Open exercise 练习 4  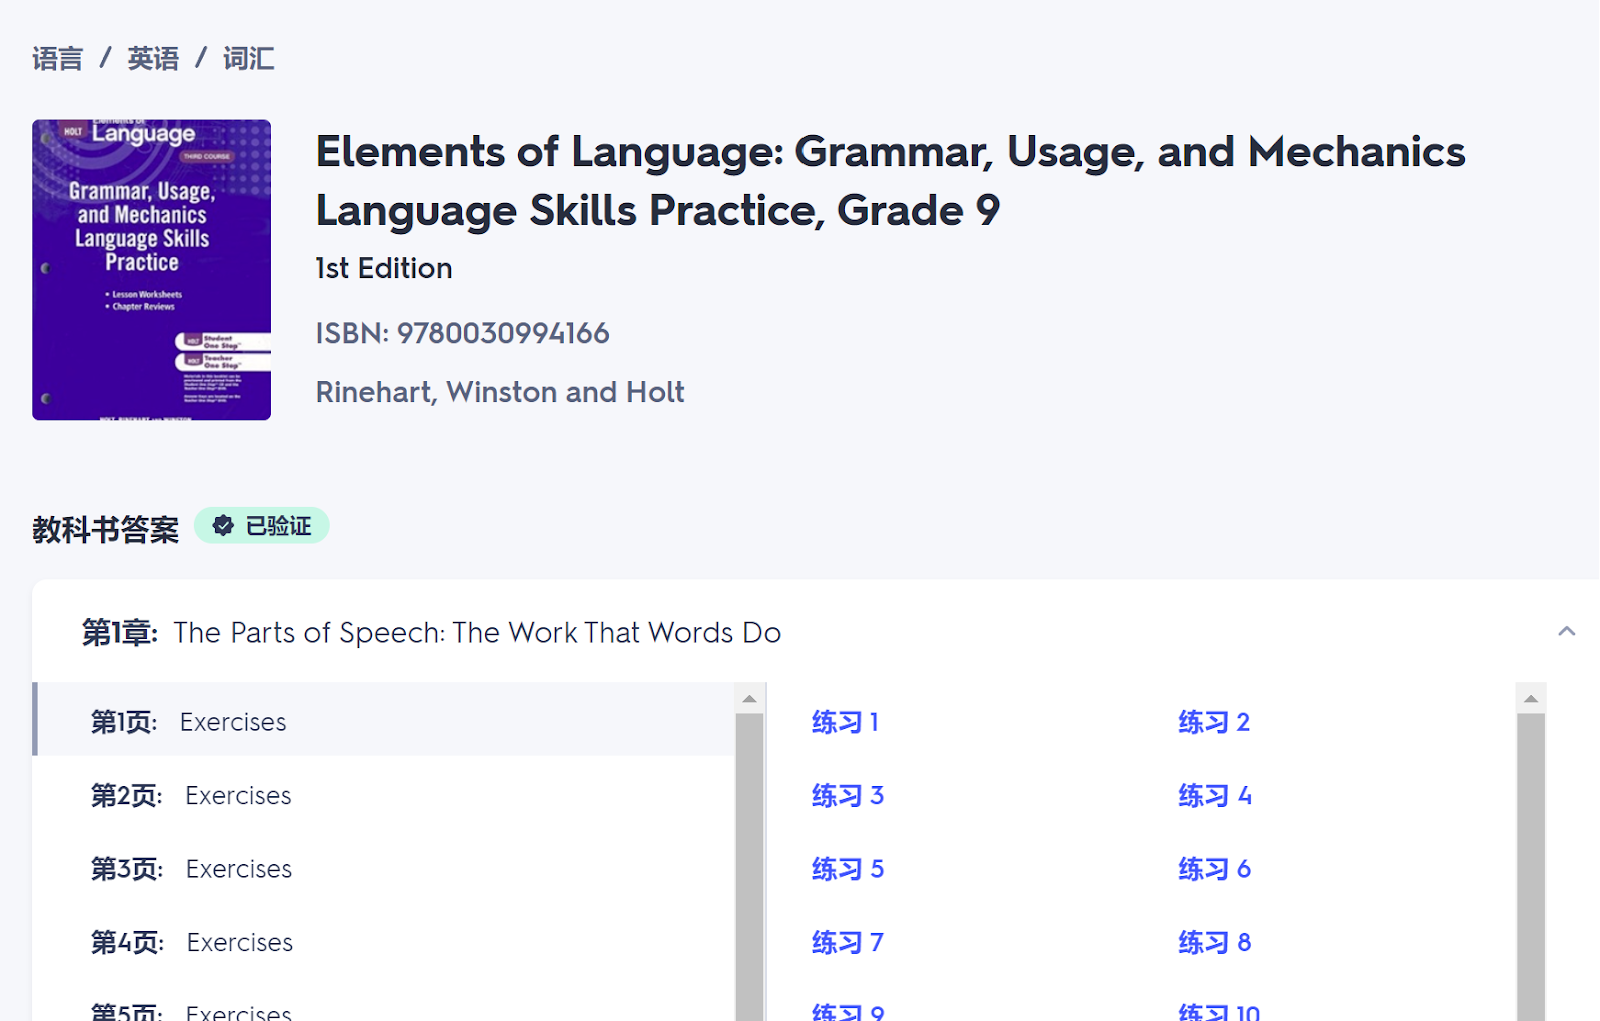[1215, 796]
